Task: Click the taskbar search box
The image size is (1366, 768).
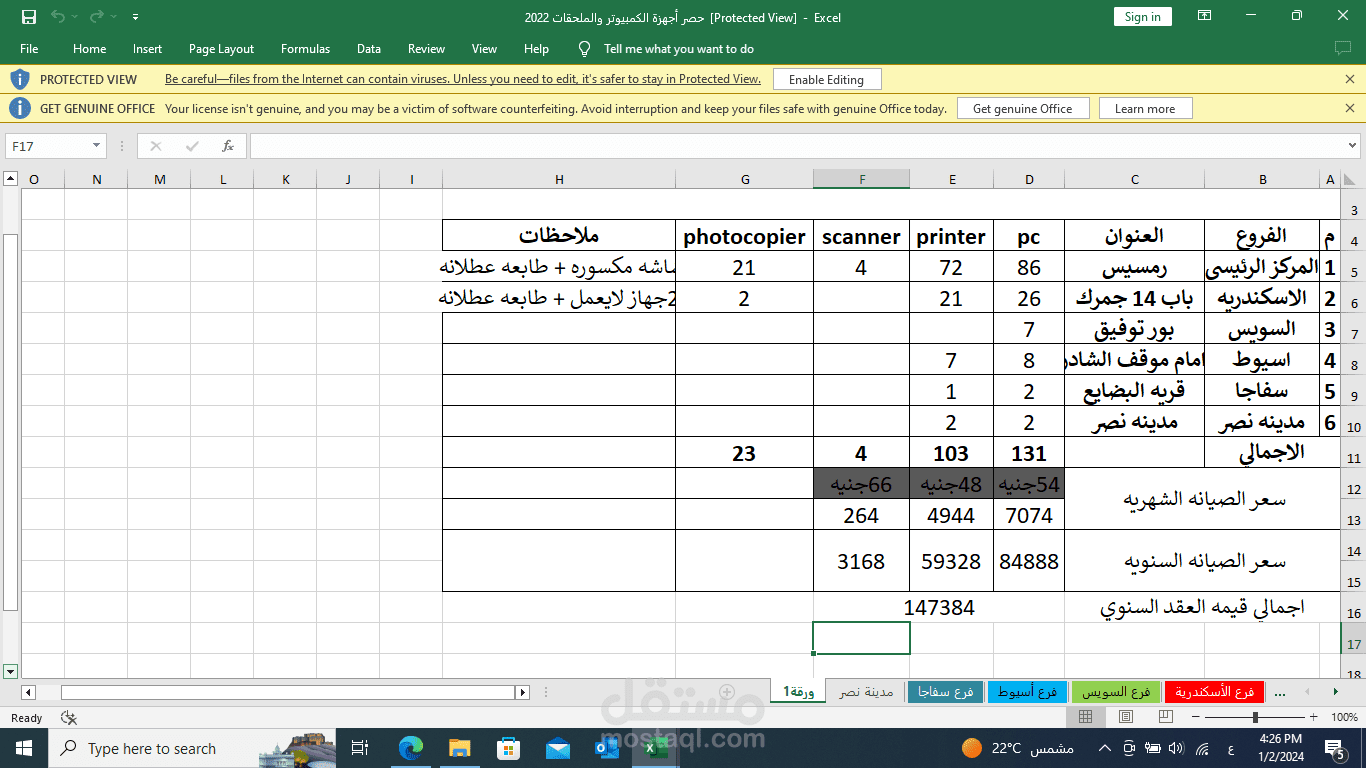Action: coord(193,748)
